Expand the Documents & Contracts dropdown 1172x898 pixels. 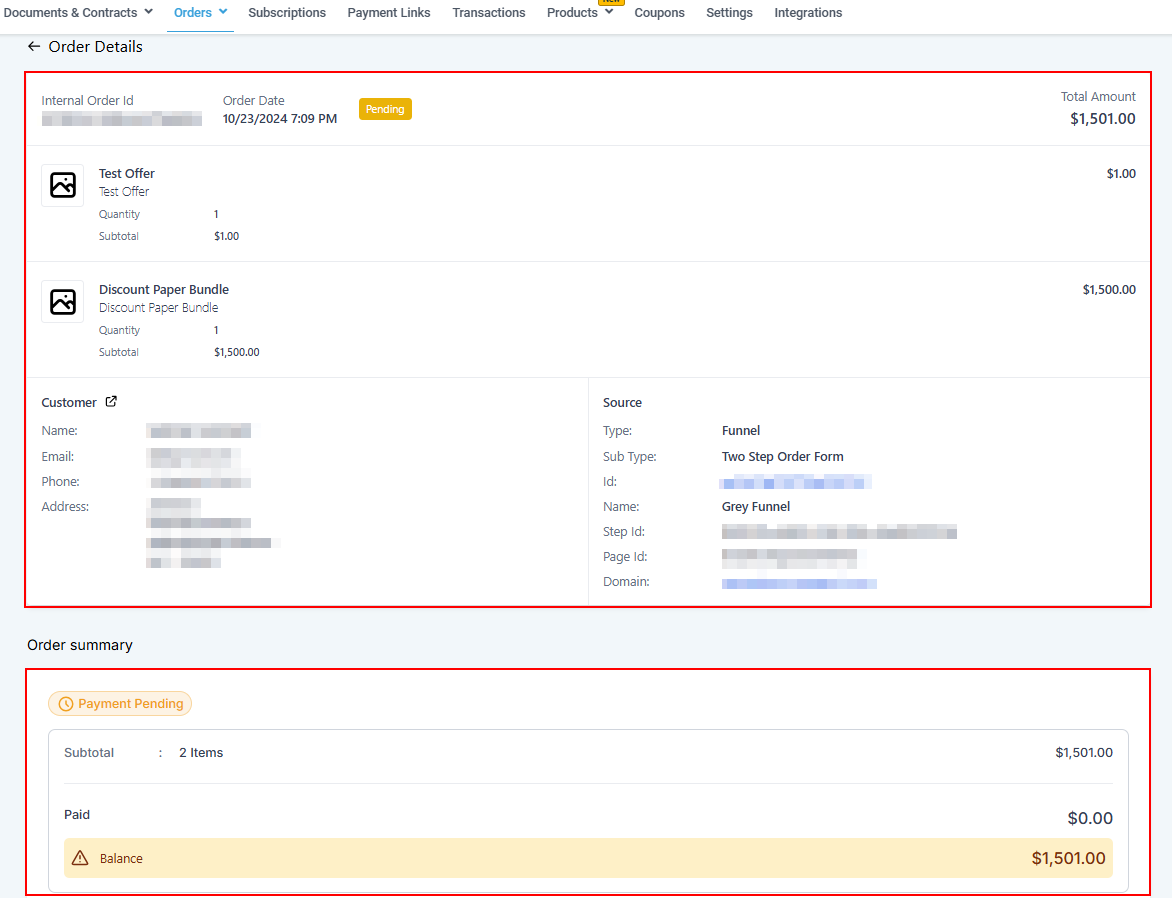[149, 12]
